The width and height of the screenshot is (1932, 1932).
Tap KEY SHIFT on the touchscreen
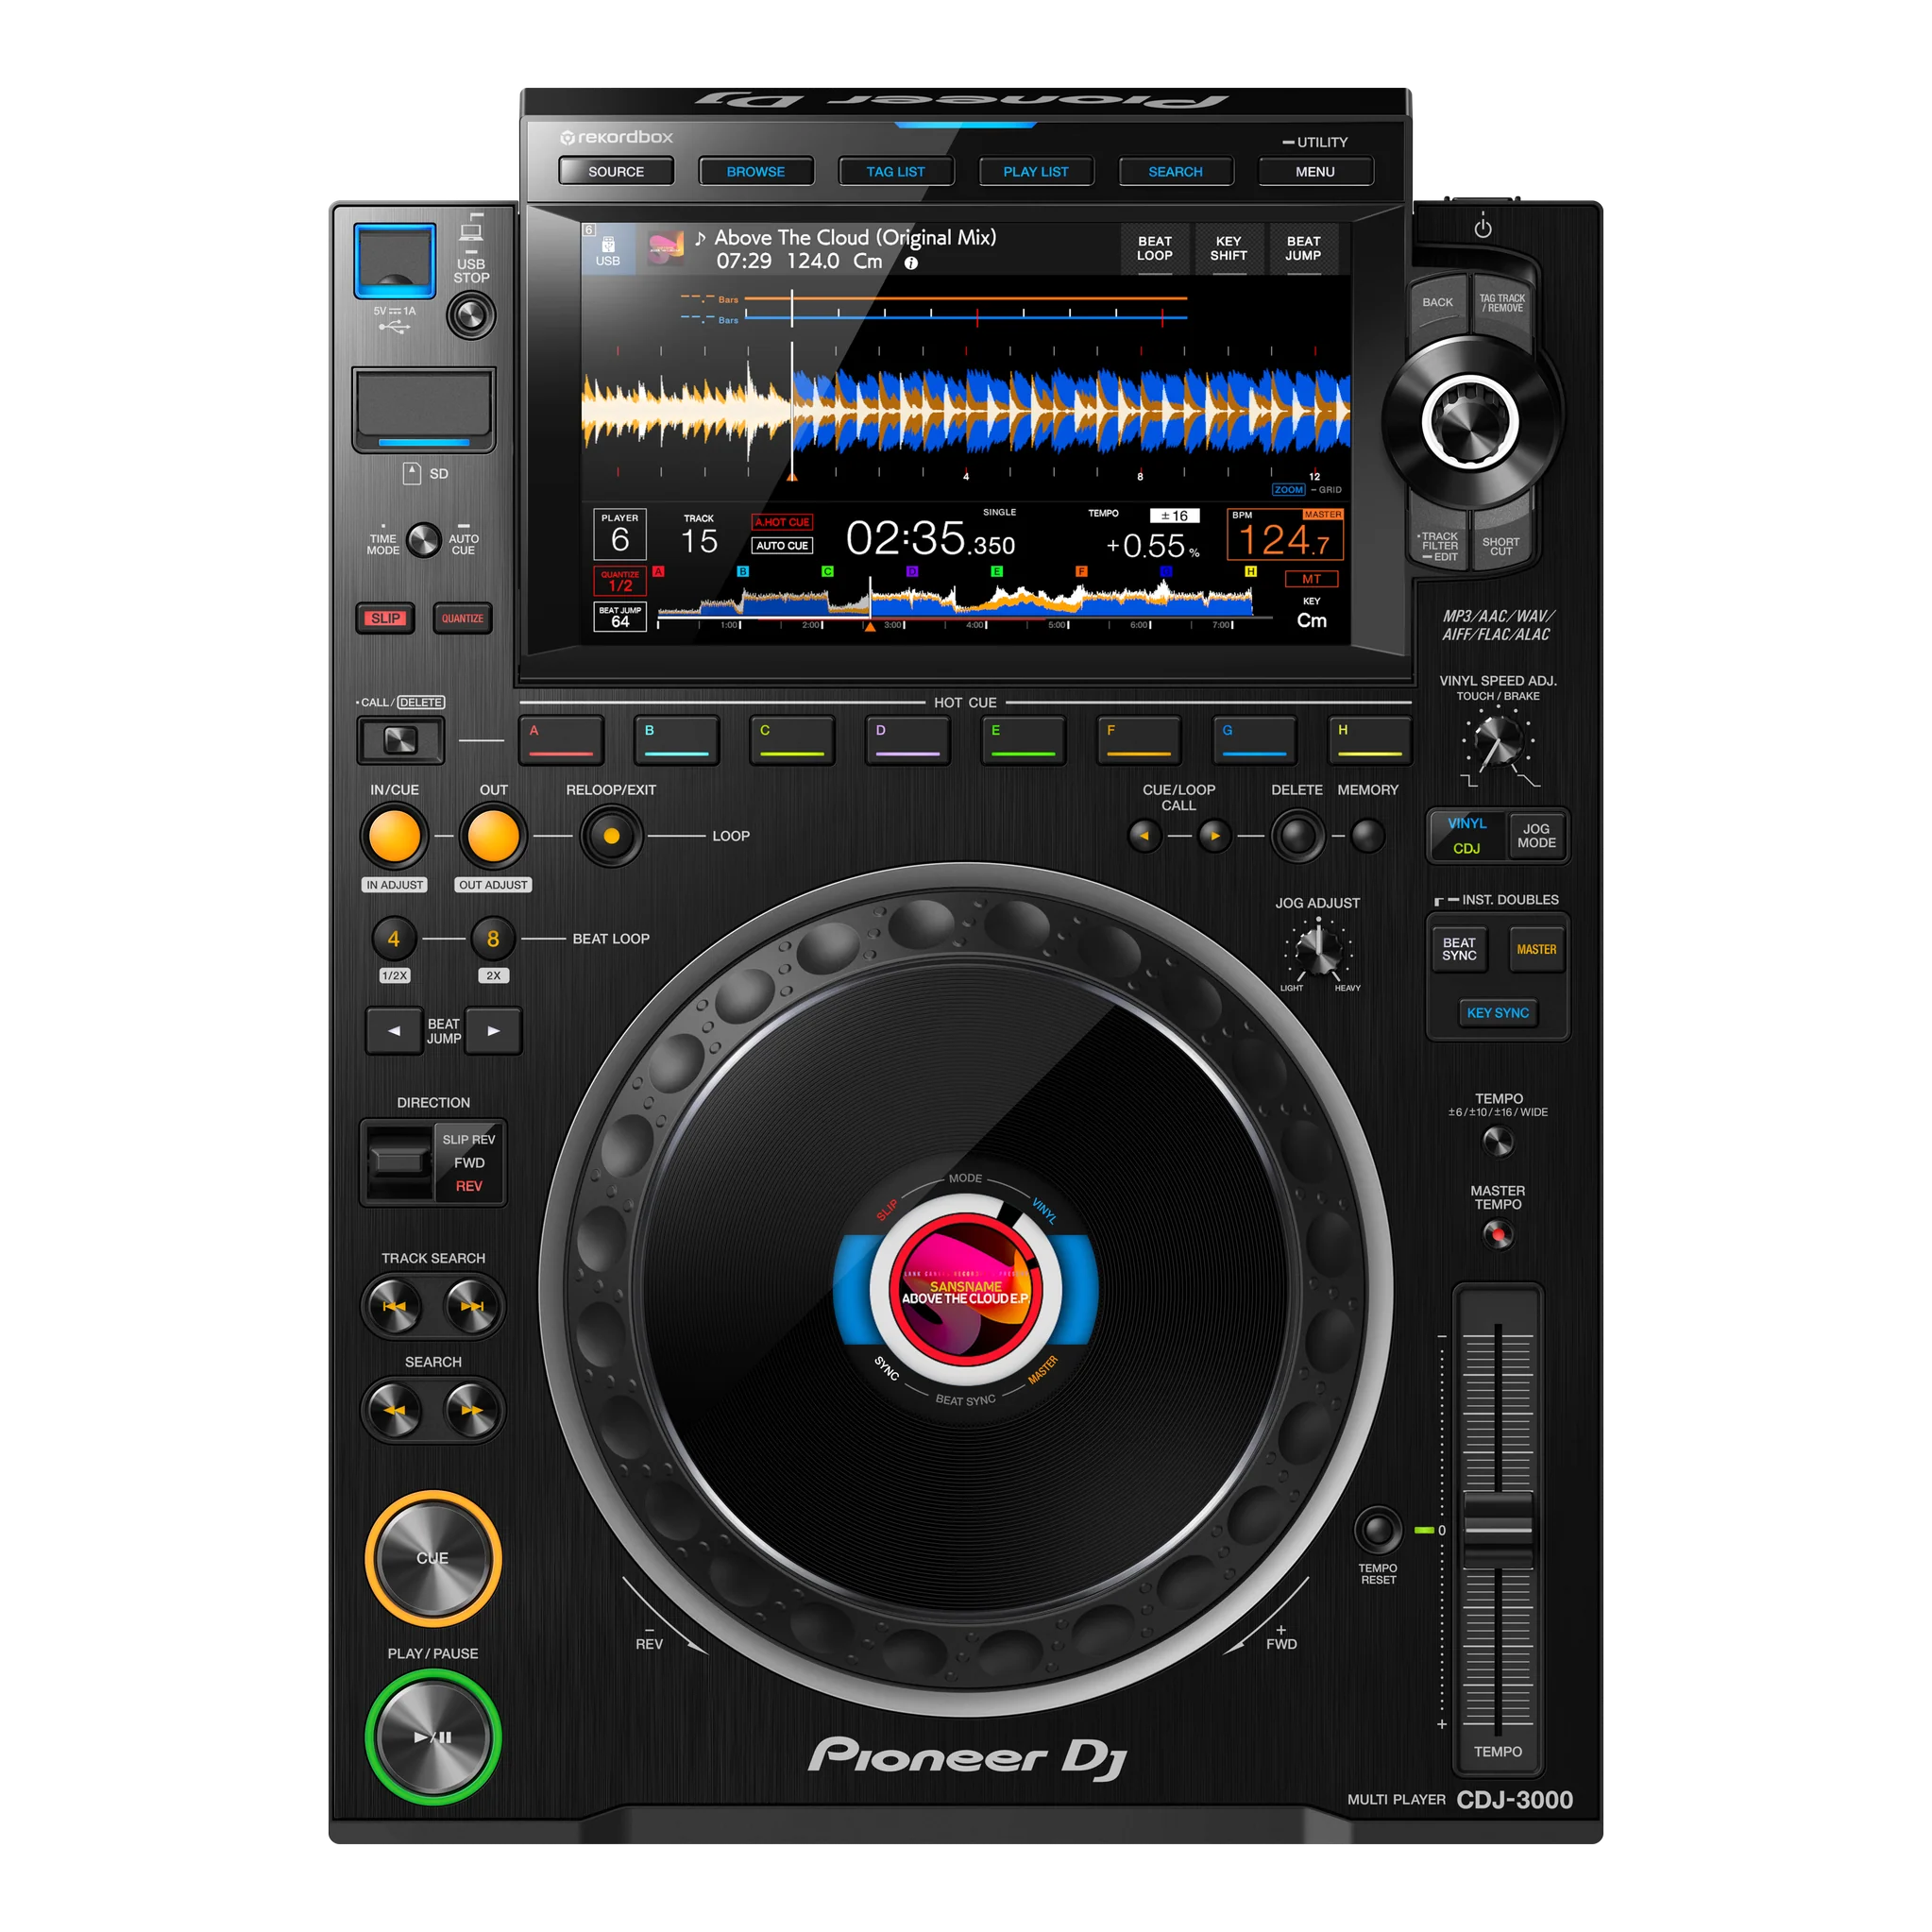pyautogui.click(x=1229, y=249)
